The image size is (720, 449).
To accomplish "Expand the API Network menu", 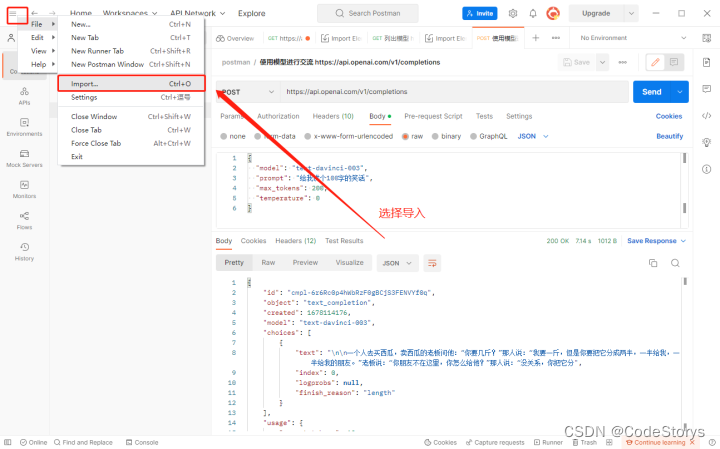I will click(197, 13).
